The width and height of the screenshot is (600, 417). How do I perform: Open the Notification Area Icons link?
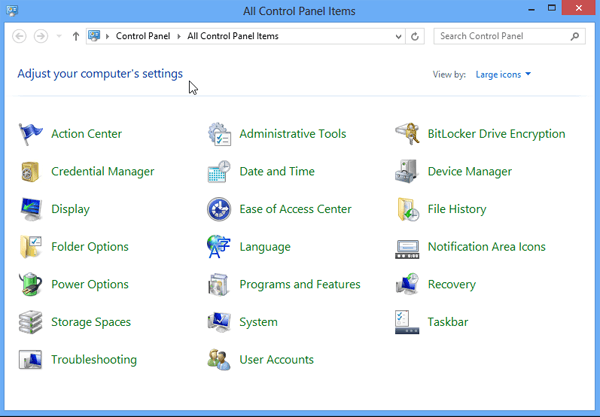486,247
